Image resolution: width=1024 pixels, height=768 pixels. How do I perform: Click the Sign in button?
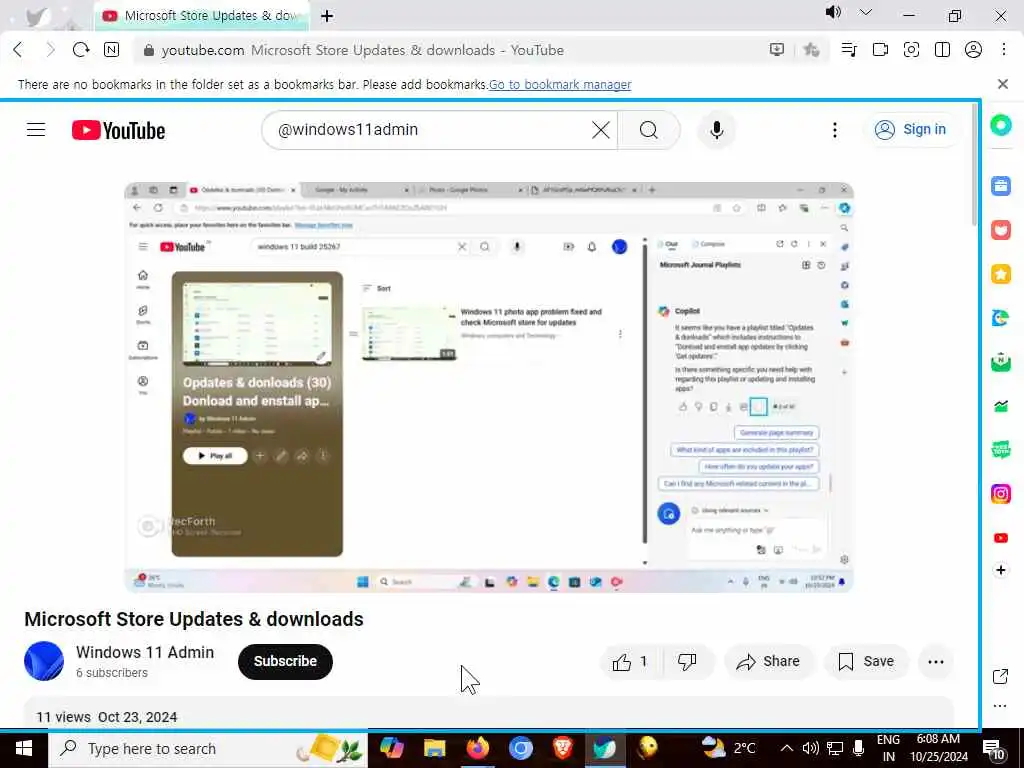pyautogui.click(x=912, y=130)
